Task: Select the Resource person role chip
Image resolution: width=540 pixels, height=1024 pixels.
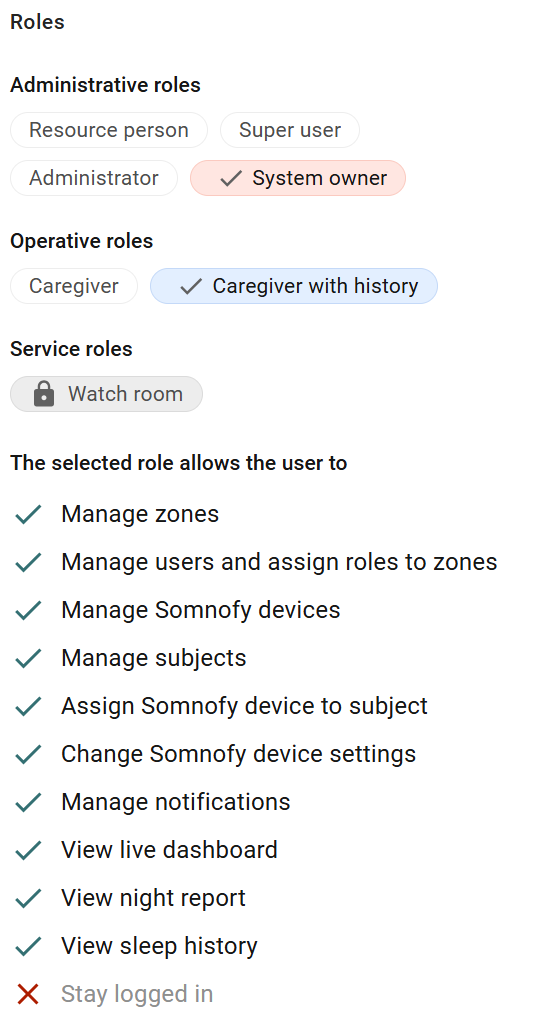Action: coord(109,130)
